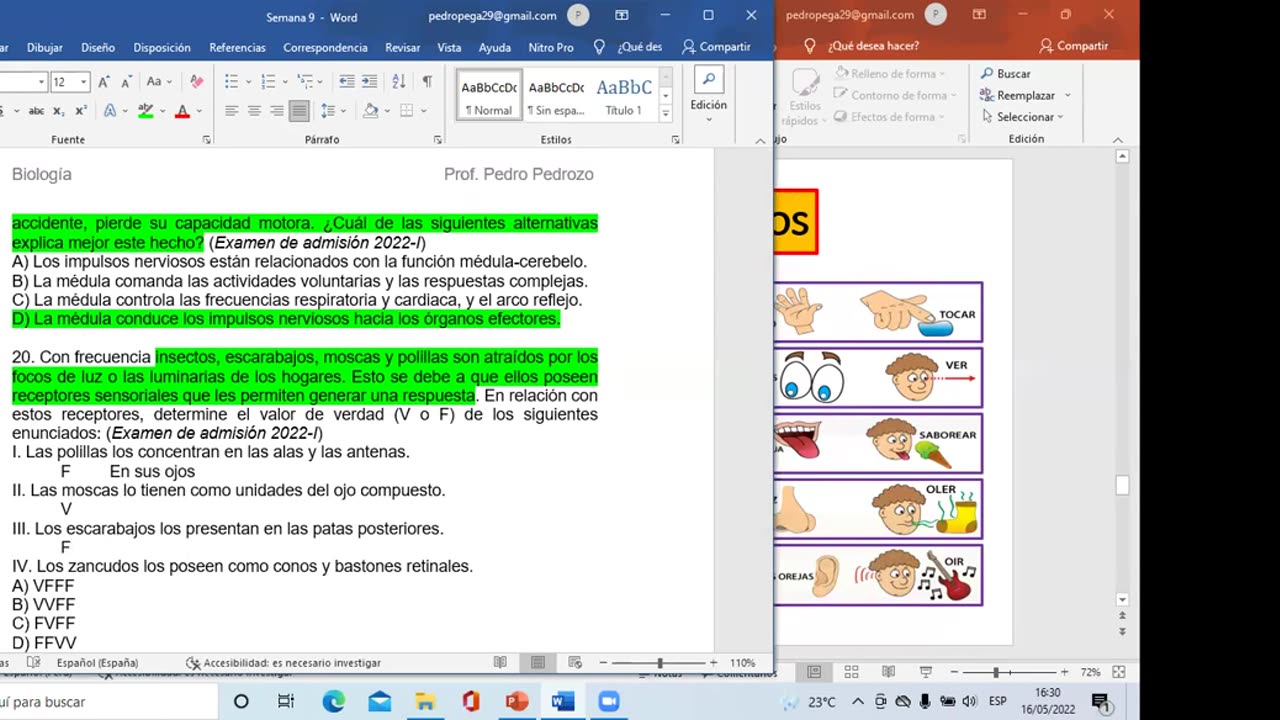The height and width of the screenshot is (720, 1280).
Task: Align text right
Action: [276, 111]
